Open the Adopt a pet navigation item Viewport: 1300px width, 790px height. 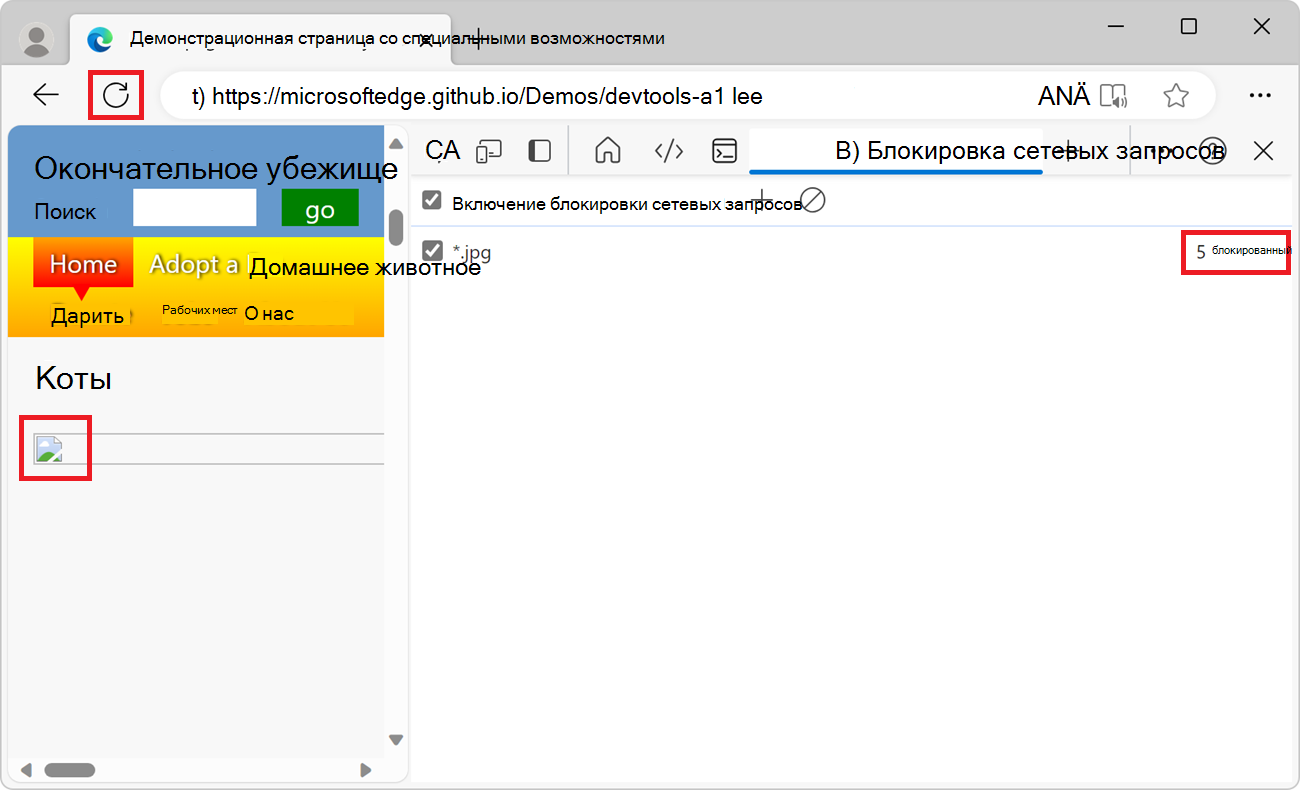[315, 265]
